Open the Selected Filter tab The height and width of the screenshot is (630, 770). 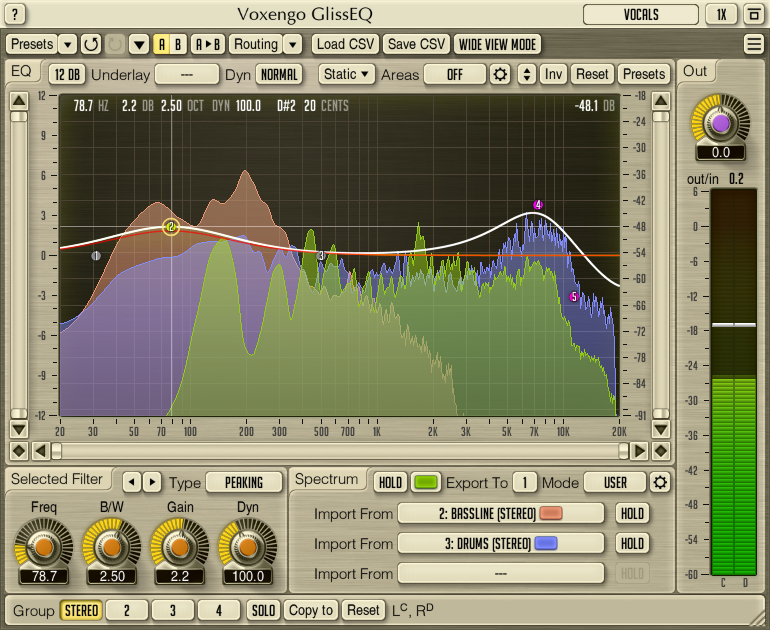point(57,479)
